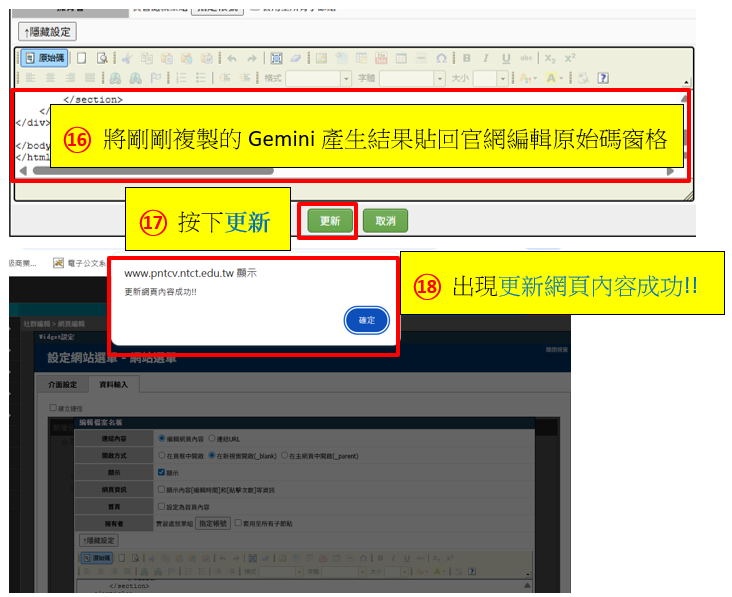
Task: Click the Superscript icon in top editor toolbar
Action: [x=569, y=58]
